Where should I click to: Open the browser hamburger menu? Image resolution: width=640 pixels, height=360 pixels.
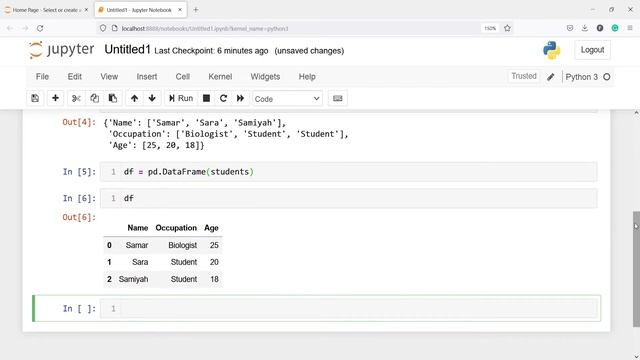[x=630, y=28]
